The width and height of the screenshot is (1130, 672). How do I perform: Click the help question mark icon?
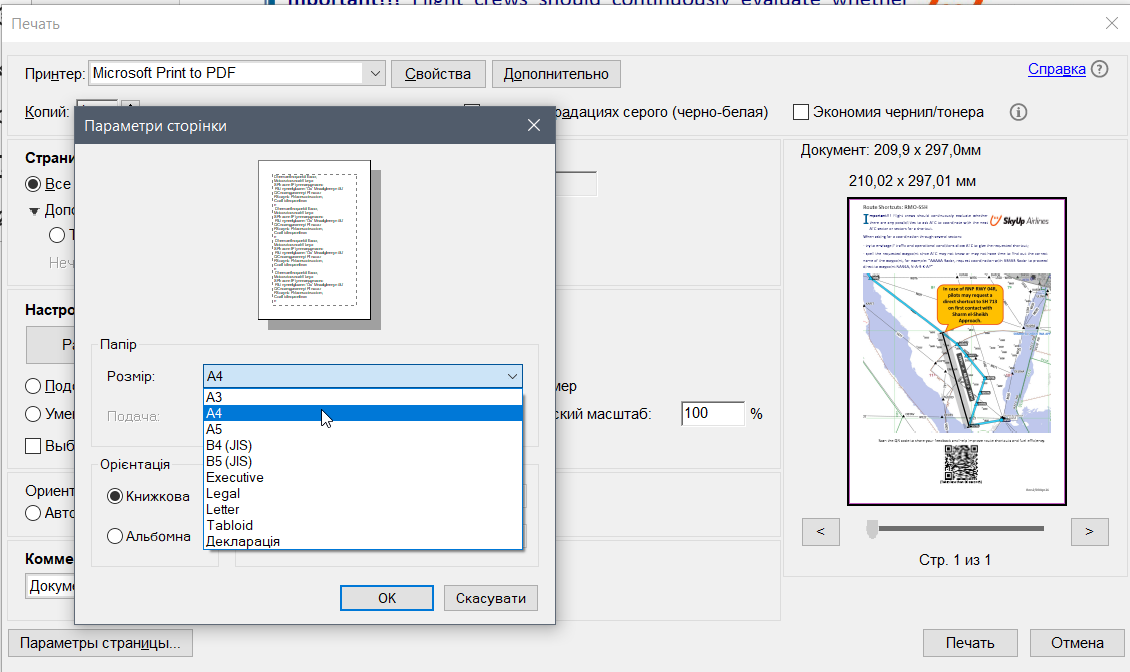(x=1100, y=69)
